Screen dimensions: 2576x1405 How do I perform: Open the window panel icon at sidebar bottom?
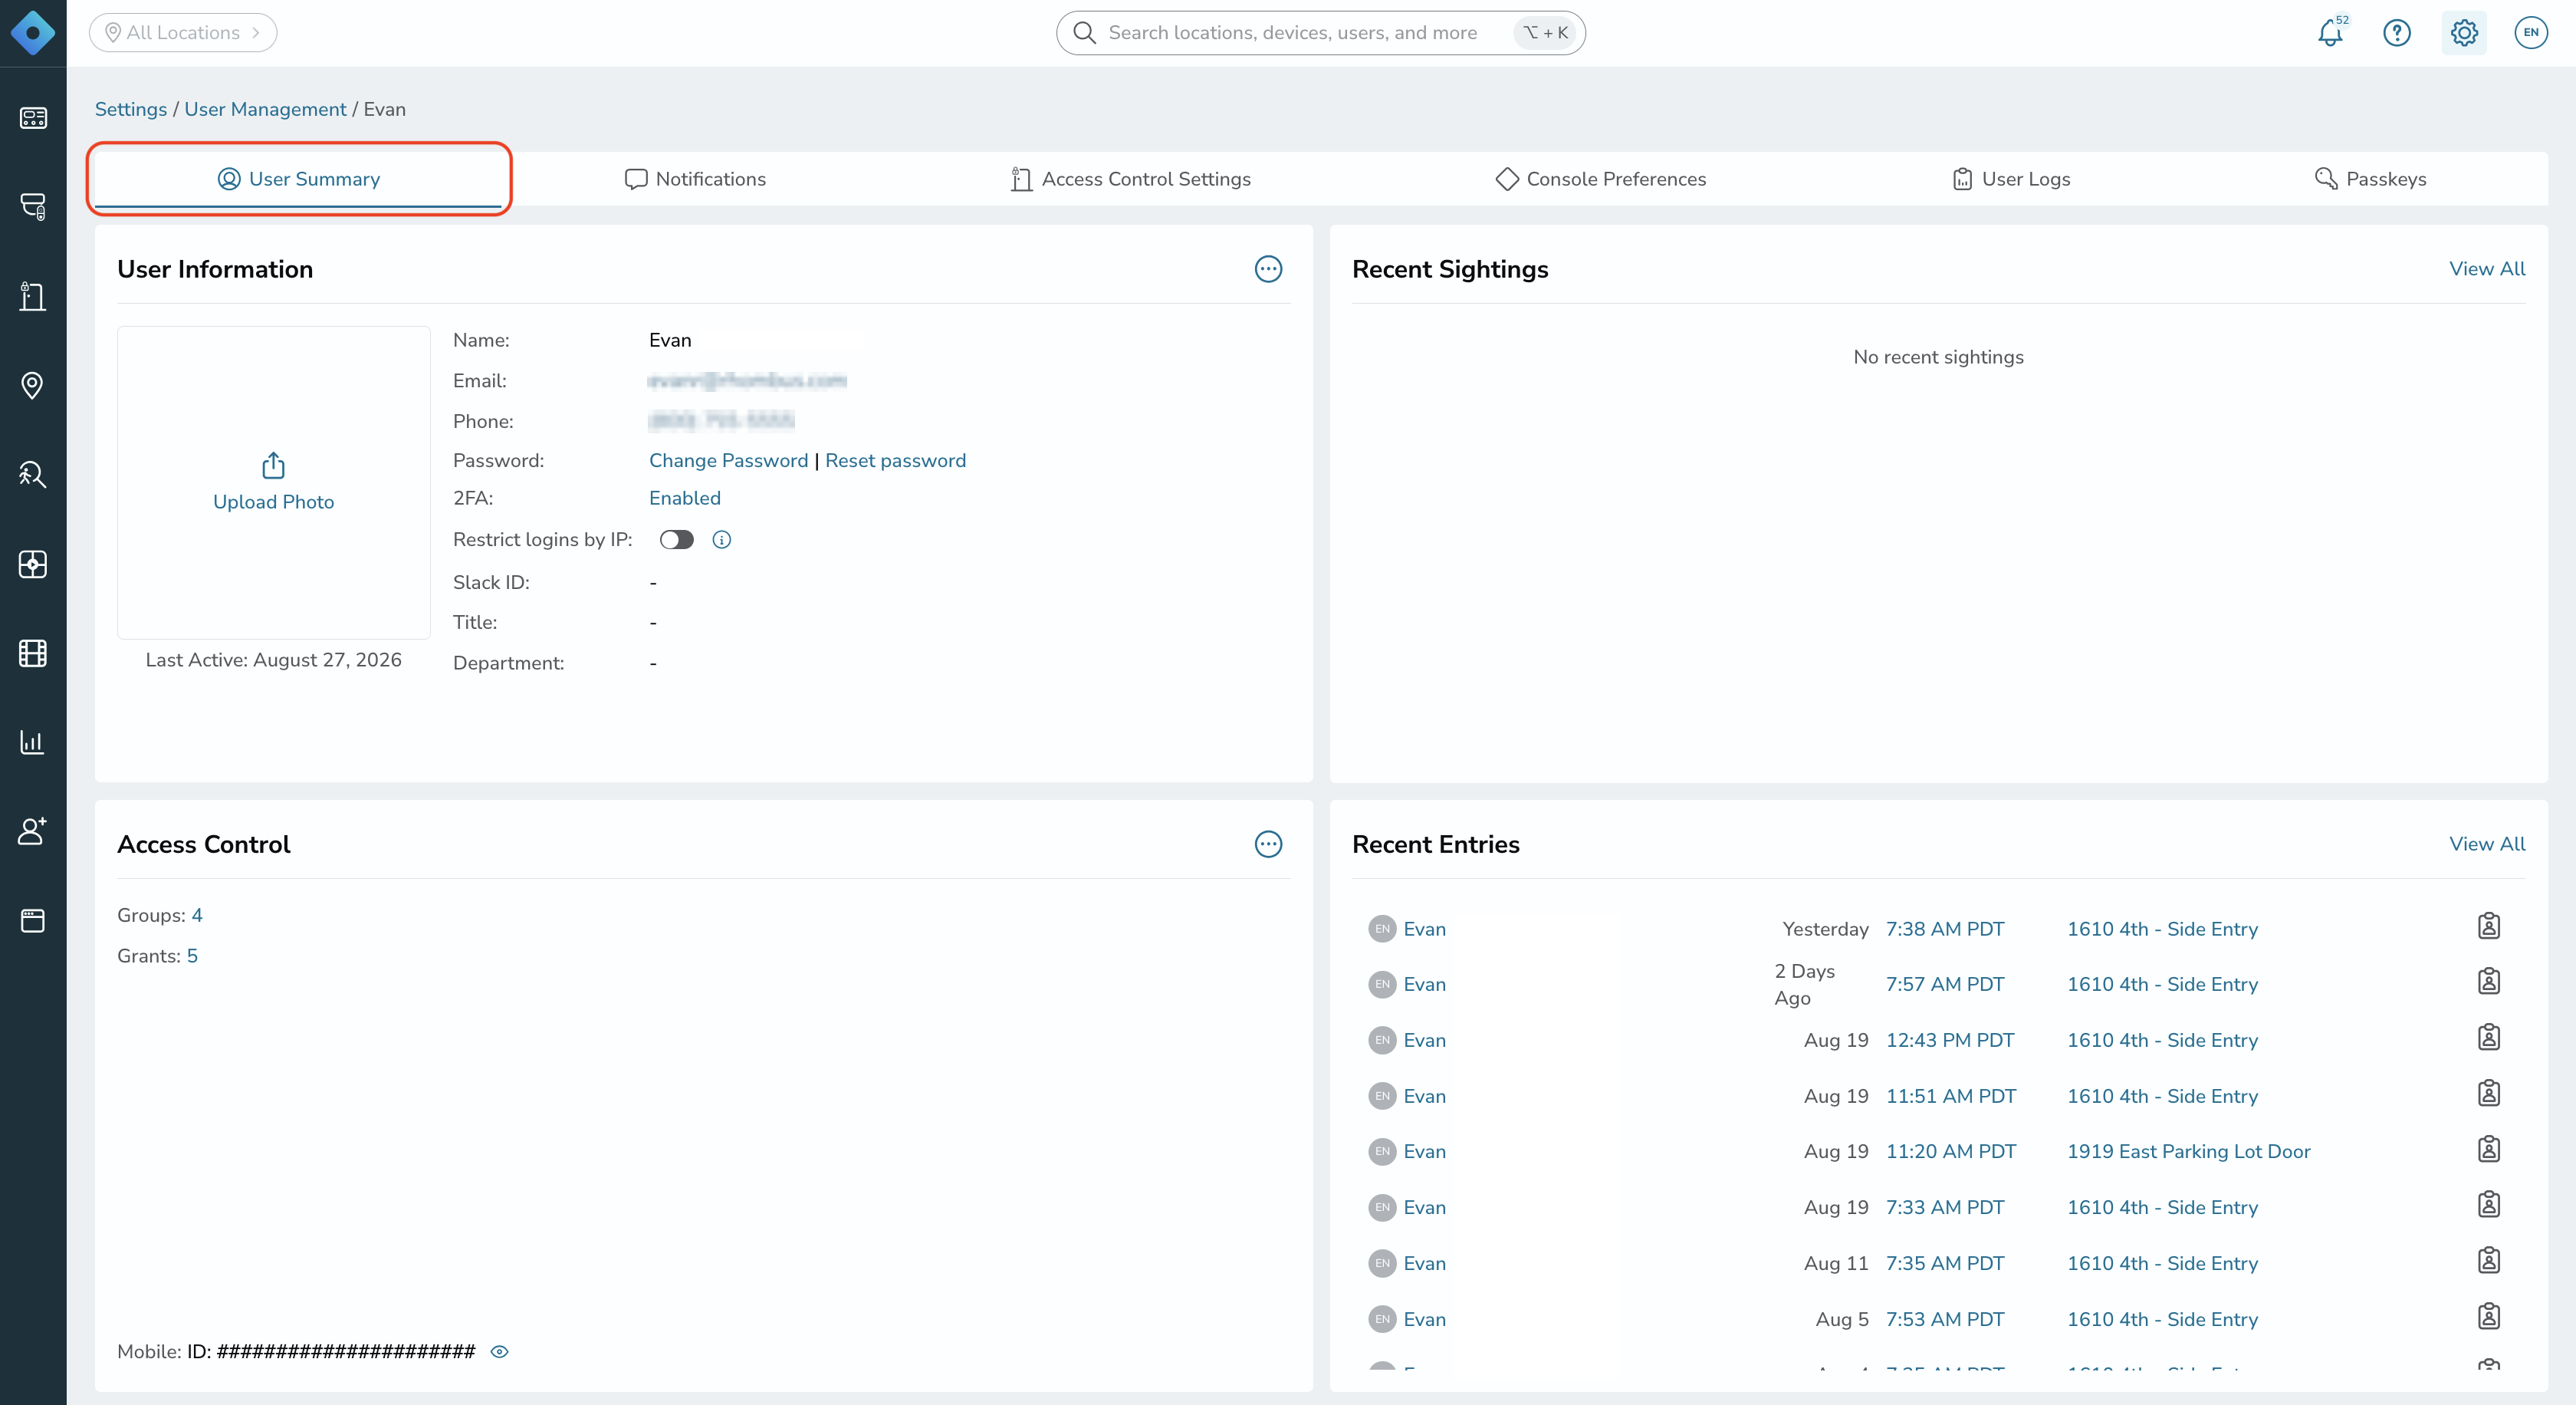tap(33, 920)
